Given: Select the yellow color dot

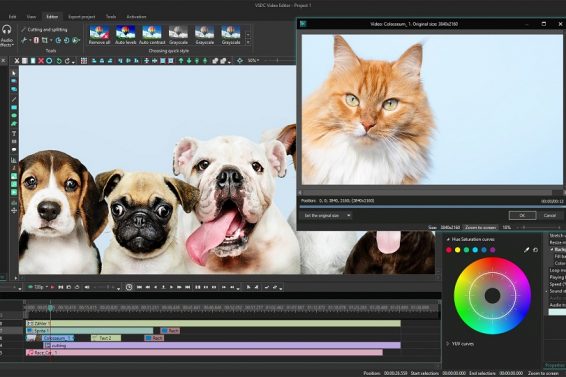Looking at the screenshot, I should tap(457, 250).
